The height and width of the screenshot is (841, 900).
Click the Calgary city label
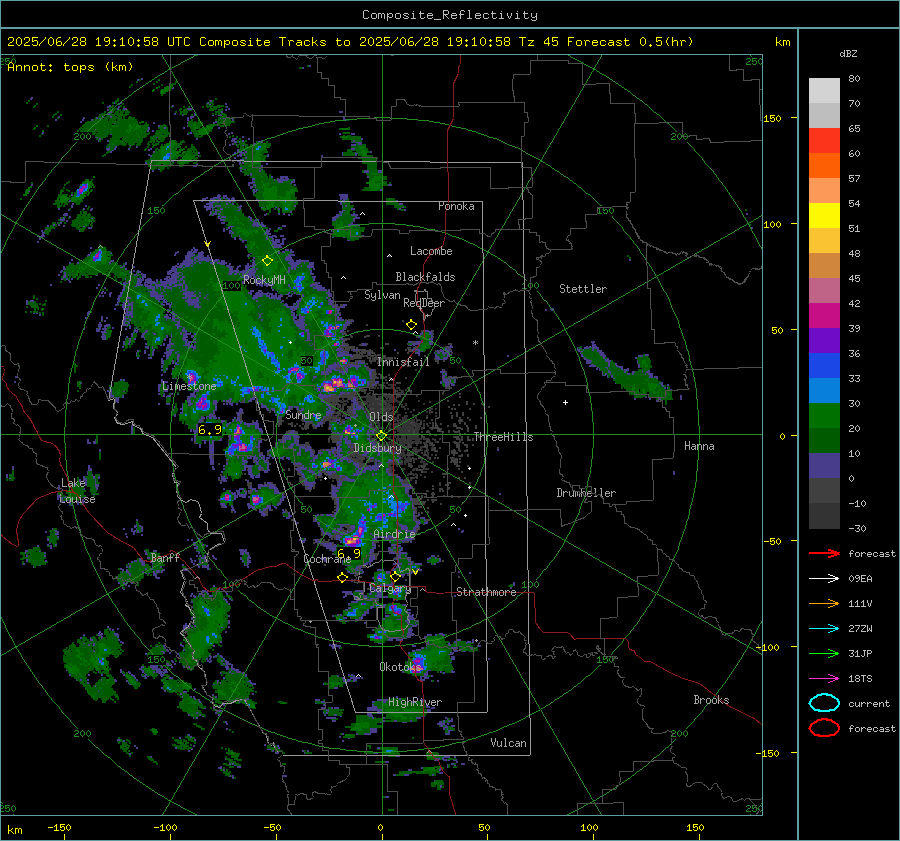click(390, 588)
